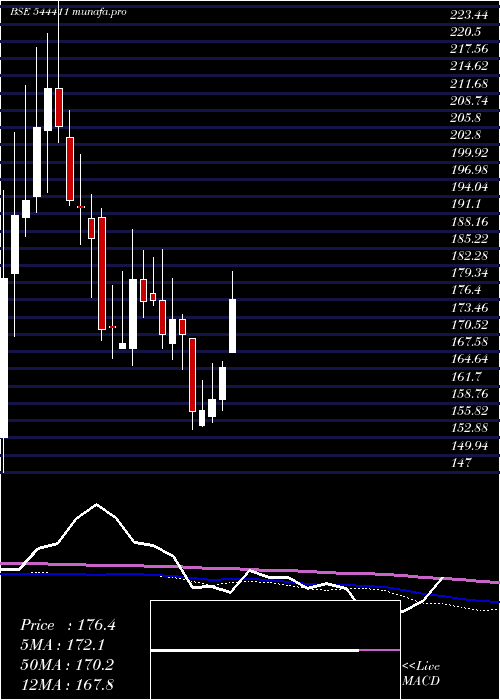Click the 214.62 price level label
The width and height of the screenshot is (500, 700).
click(469, 67)
